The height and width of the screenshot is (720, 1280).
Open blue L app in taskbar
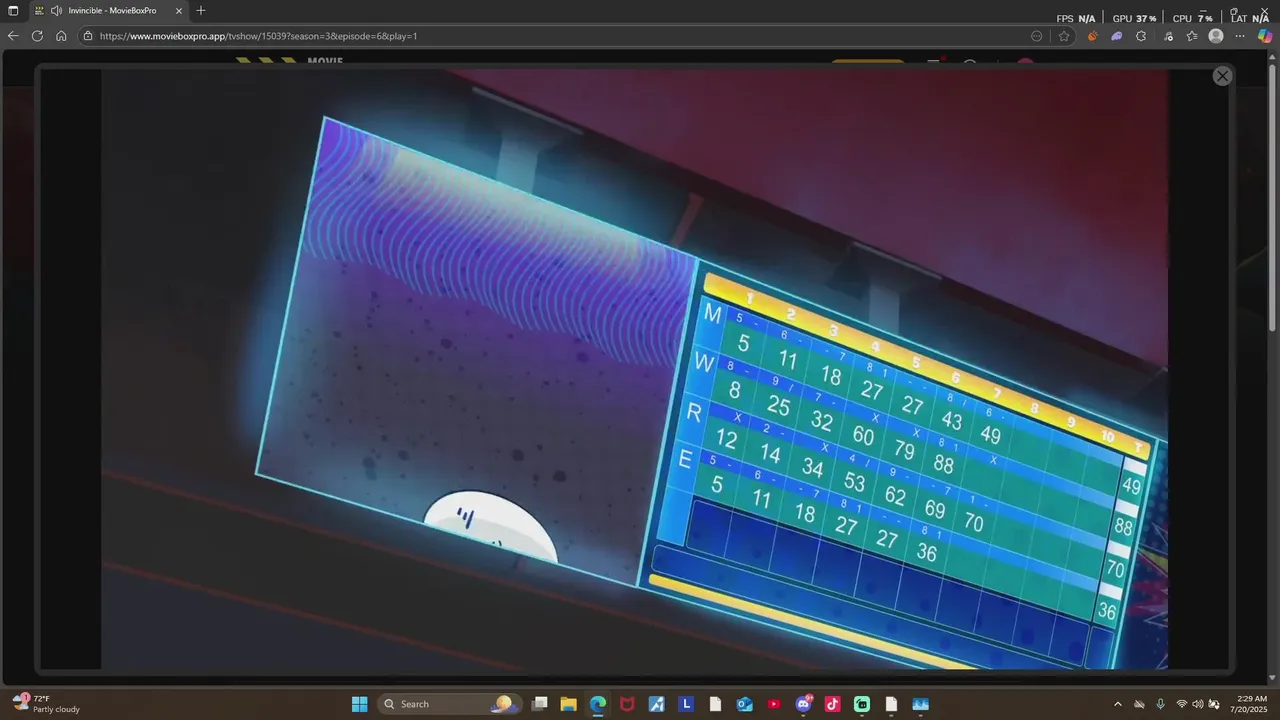click(x=686, y=704)
